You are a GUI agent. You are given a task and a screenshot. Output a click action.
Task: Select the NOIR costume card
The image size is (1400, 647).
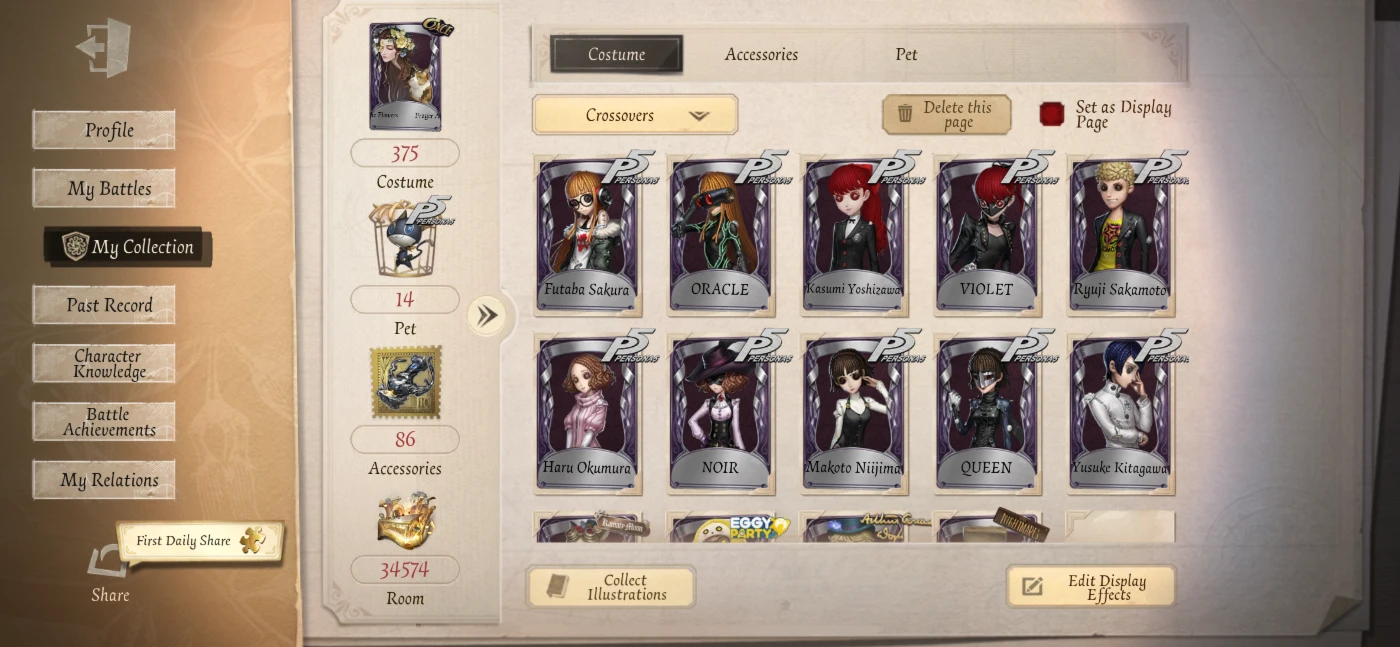[720, 413]
